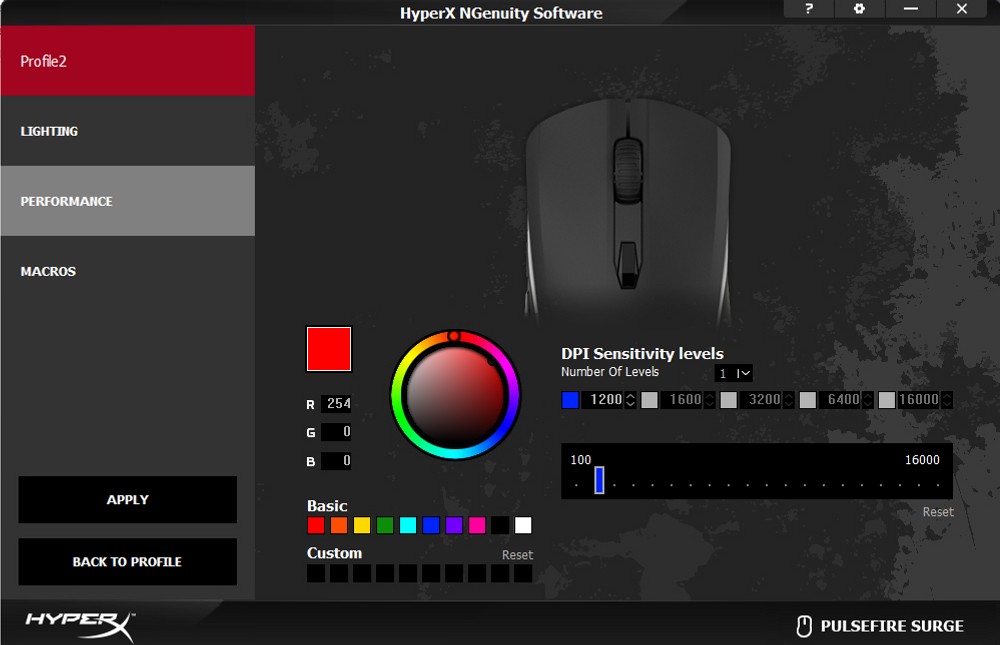Click the B value input field
Screen dimensions: 1000x645
pos(336,461)
